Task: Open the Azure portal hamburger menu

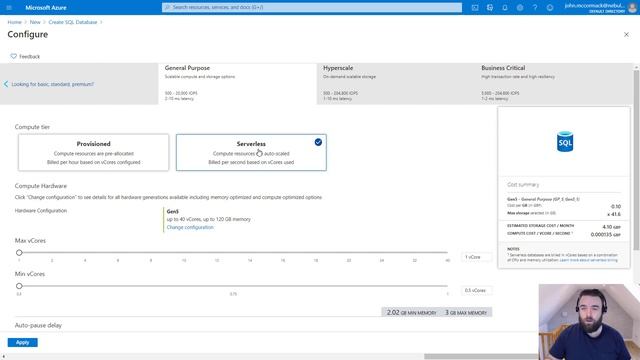Action: pos(9,7)
